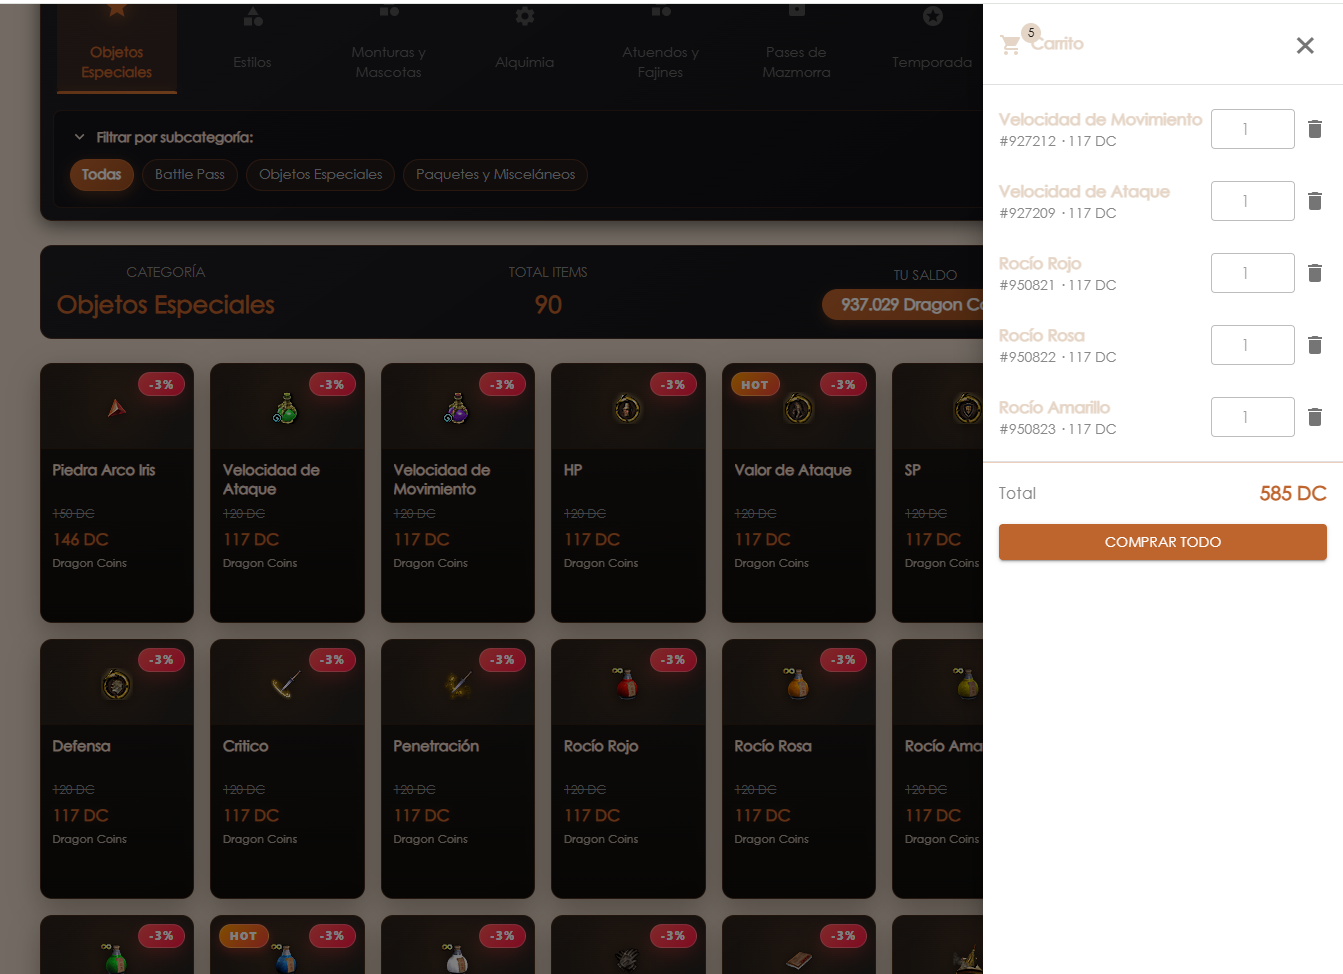Screen dimensions: 1343x974
Task: Select the Alquimia gear icon
Action: pos(525,17)
